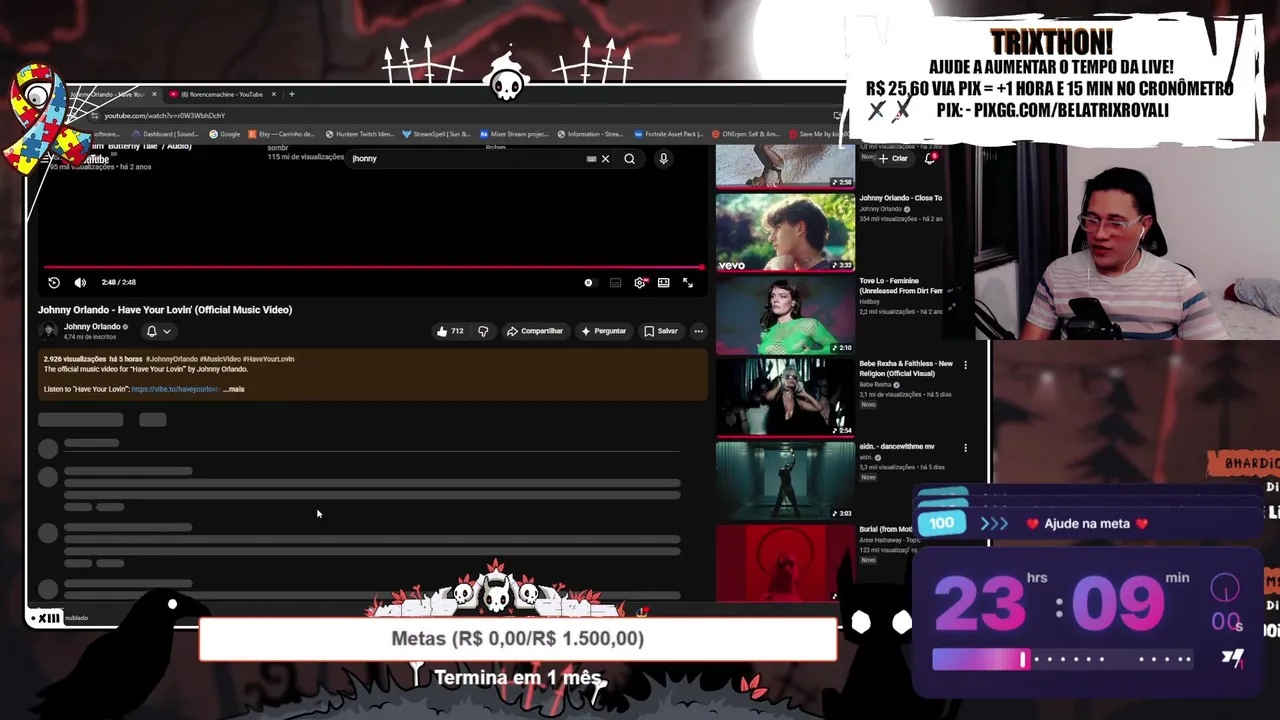1280x720 pixels.
Task: Click the Tove Lo - Feminine title text
Action: click(901, 286)
